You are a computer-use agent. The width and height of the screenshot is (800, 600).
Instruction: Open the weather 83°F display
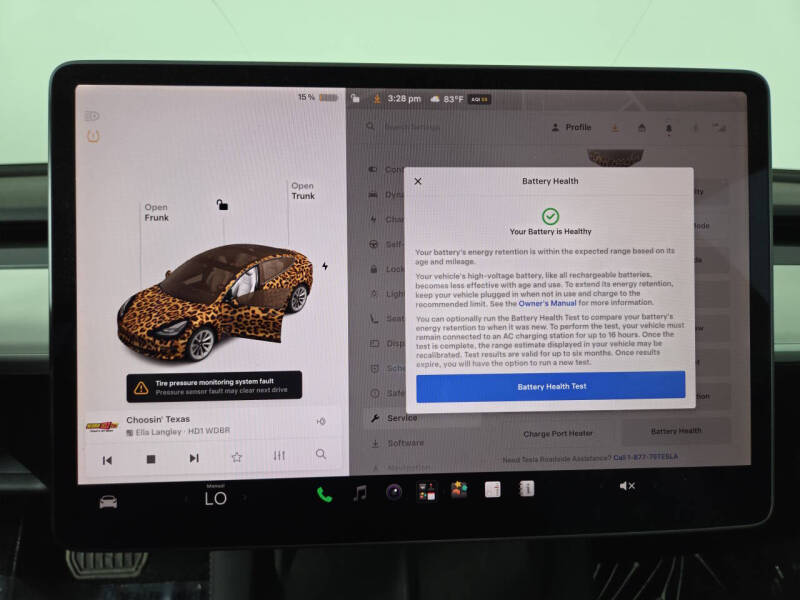447,99
